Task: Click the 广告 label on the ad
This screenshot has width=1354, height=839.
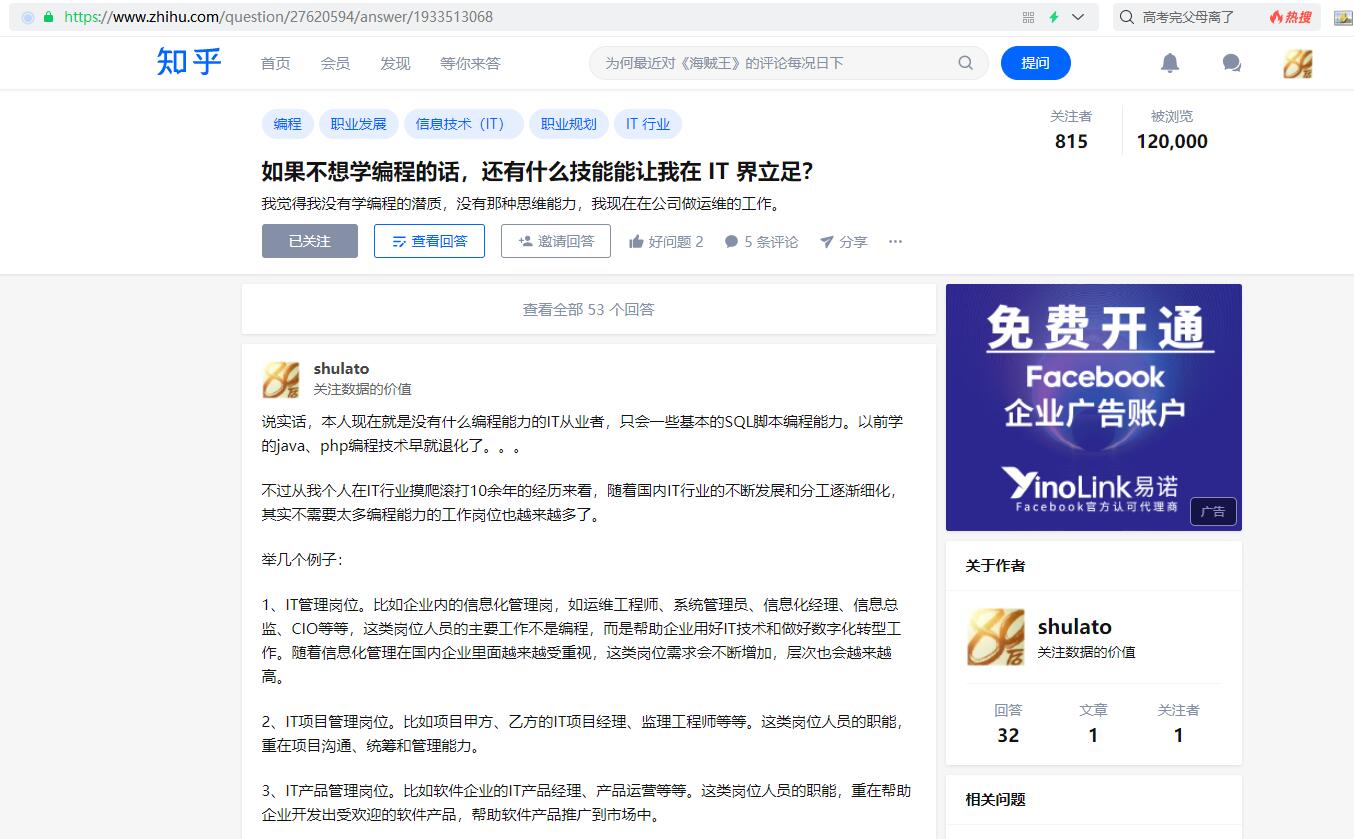Action: [1213, 511]
